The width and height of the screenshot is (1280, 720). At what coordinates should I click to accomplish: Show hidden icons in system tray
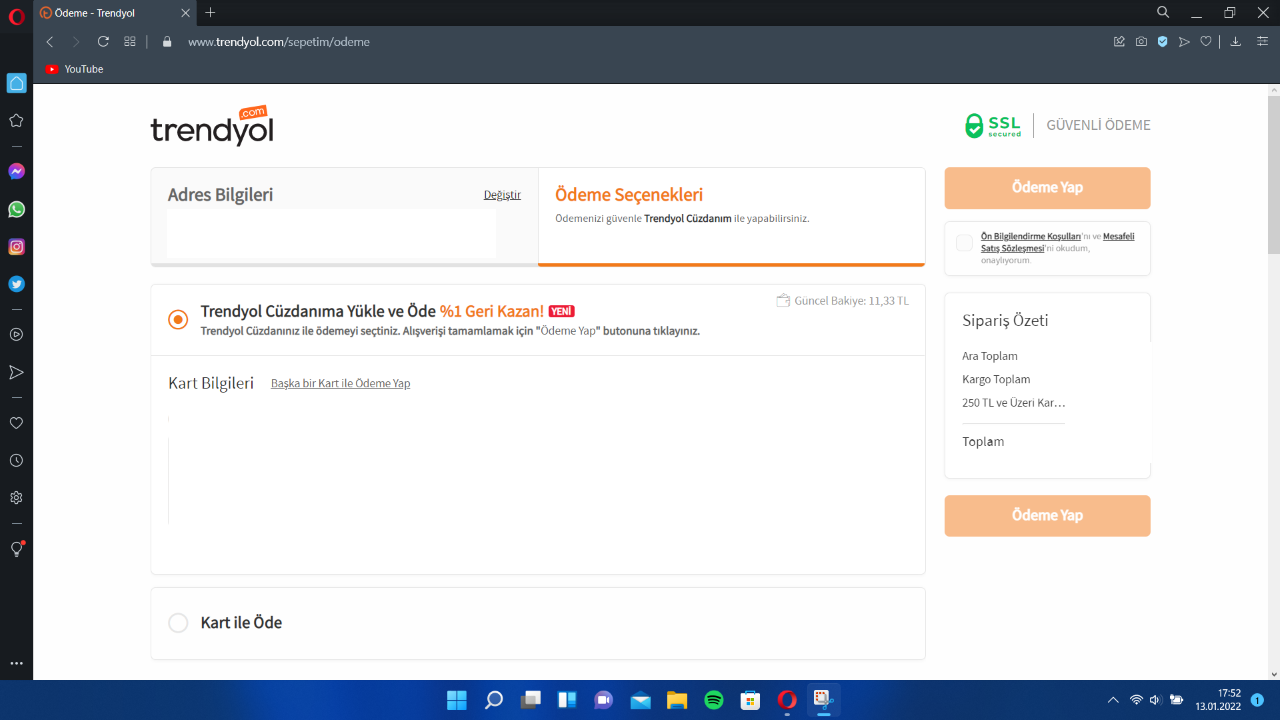(x=1113, y=700)
